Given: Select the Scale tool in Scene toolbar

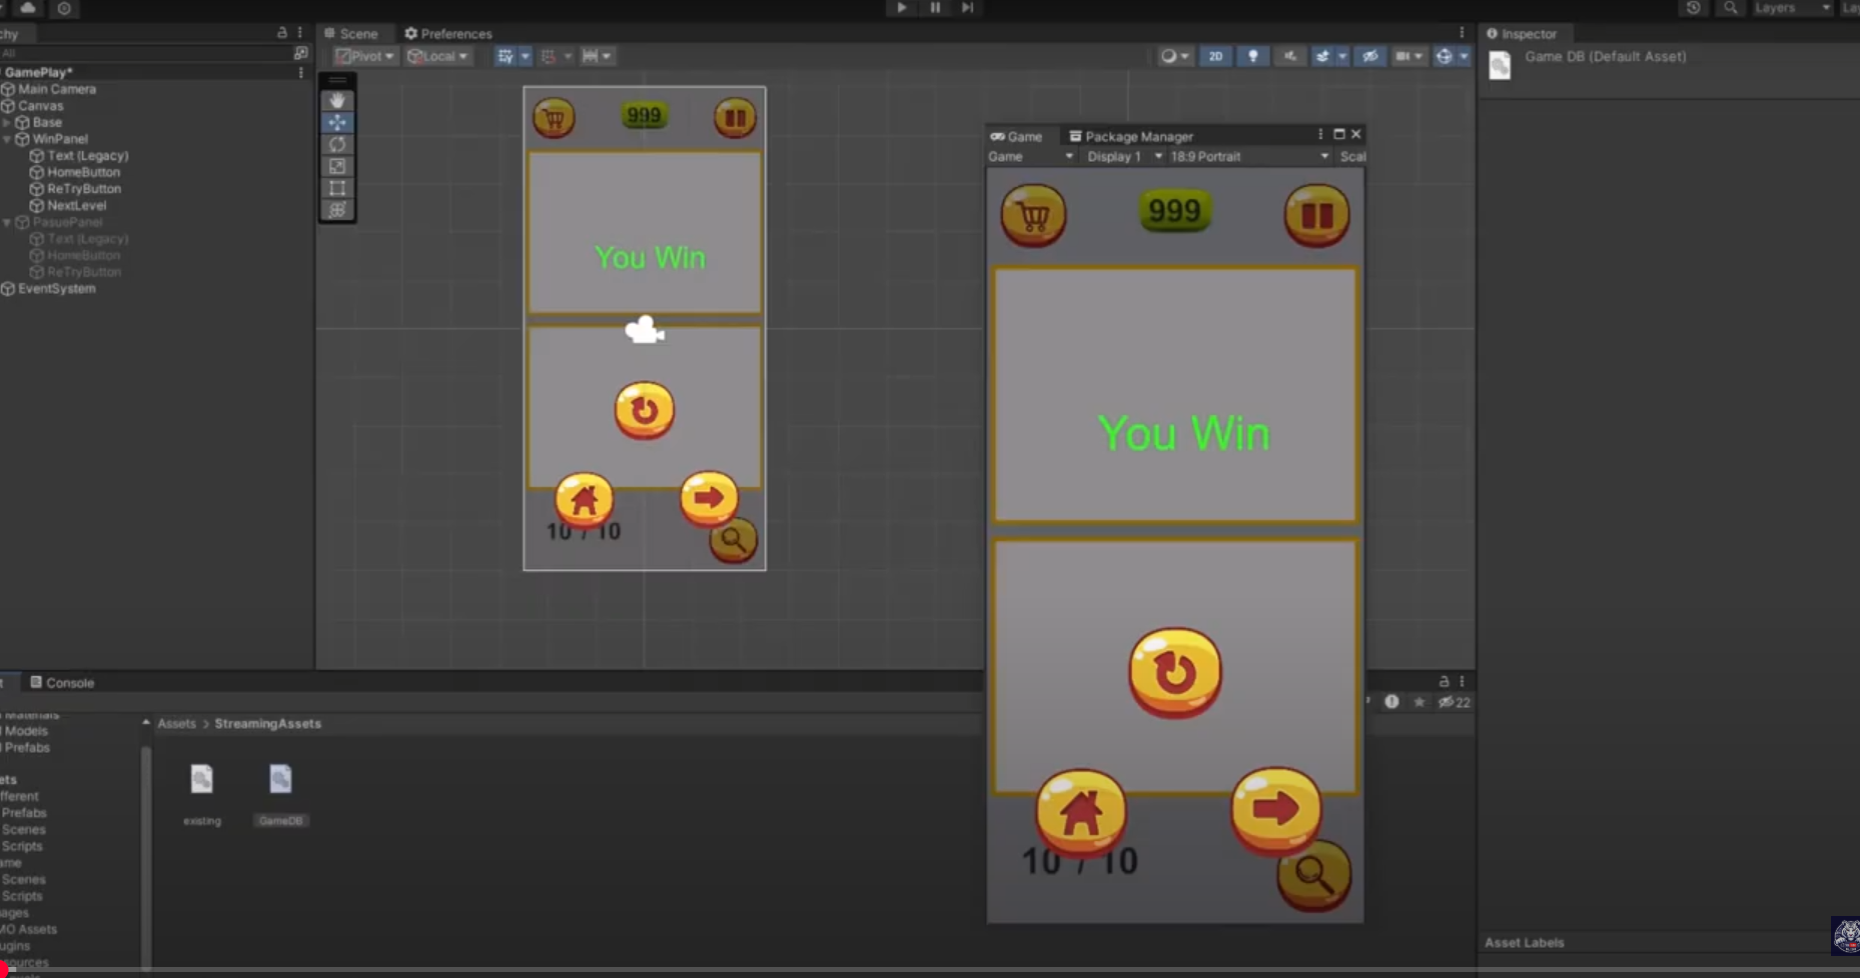Looking at the screenshot, I should click(337, 166).
